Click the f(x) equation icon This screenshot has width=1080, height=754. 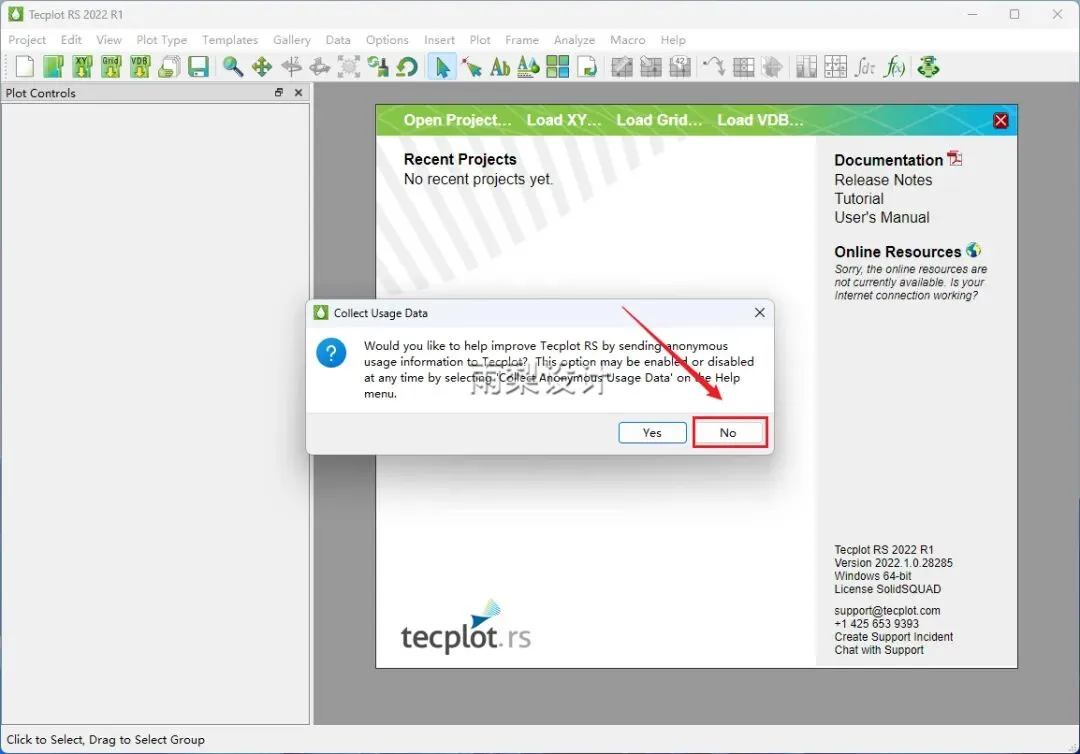click(895, 67)
